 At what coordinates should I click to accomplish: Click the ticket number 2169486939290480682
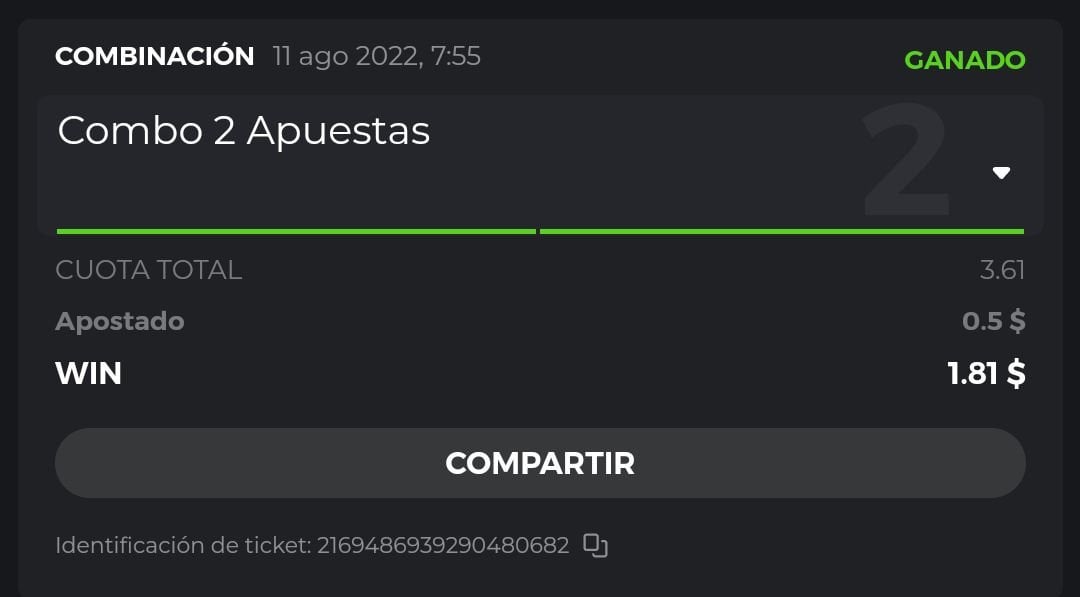click(x=443, y=545)
